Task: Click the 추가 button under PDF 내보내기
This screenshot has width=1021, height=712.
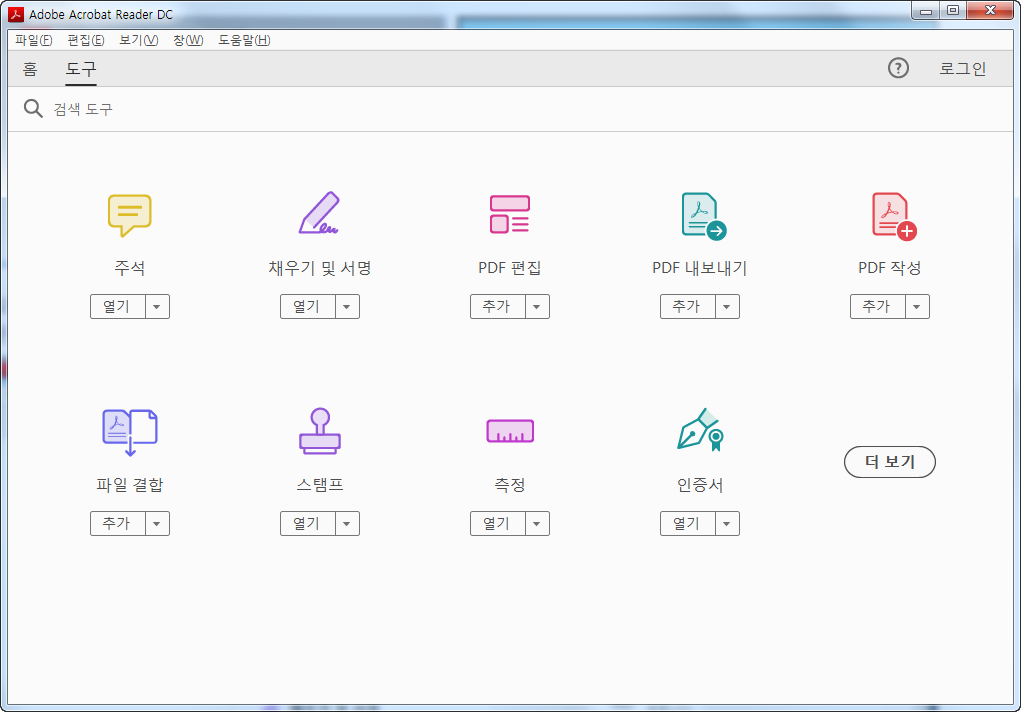Action: [688, 307]
